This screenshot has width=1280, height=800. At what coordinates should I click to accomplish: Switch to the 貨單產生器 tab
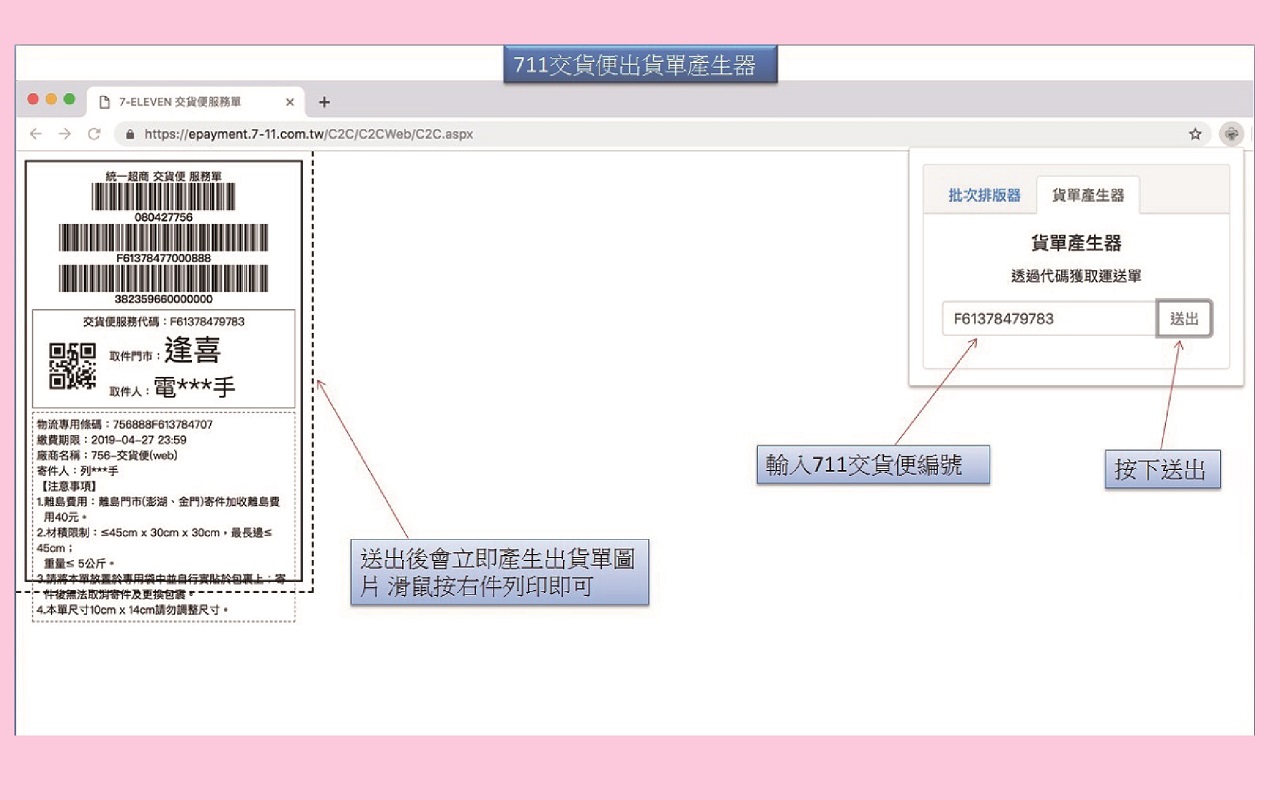[x=1088, y=195]
